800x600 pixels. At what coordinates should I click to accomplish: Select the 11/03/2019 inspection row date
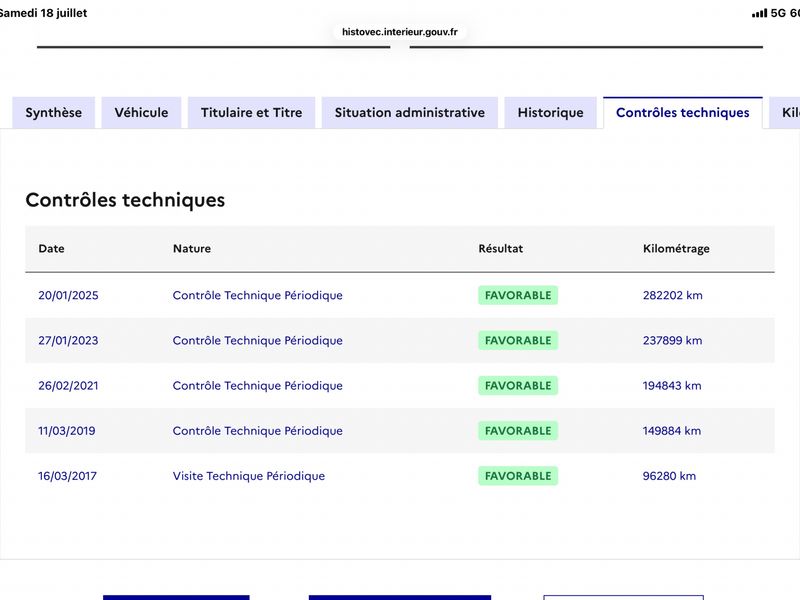tap(67, 431)
